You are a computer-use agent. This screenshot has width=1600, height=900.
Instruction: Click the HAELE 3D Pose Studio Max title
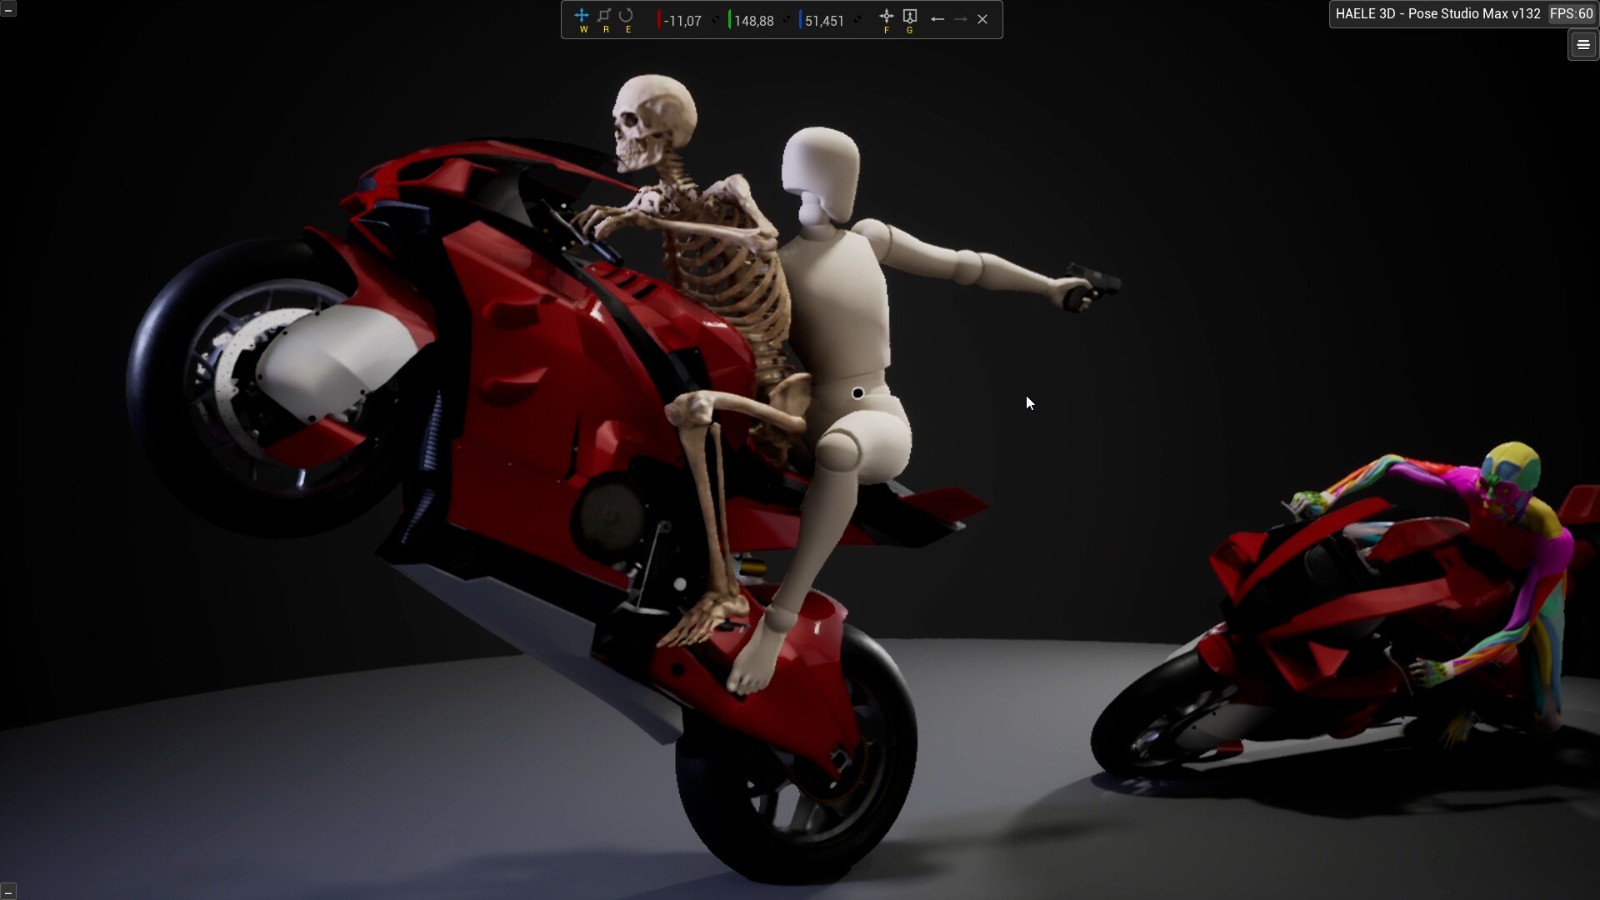1437,14
